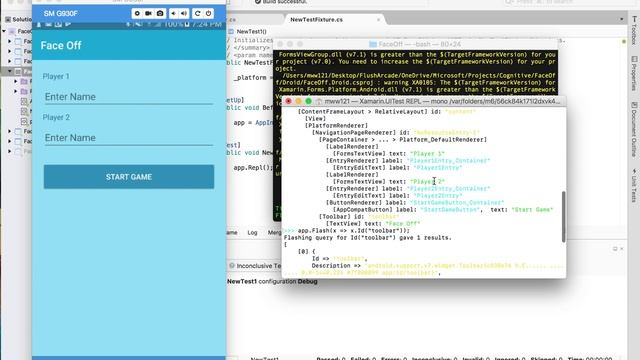Open the Properties side panel

(634, 73)
